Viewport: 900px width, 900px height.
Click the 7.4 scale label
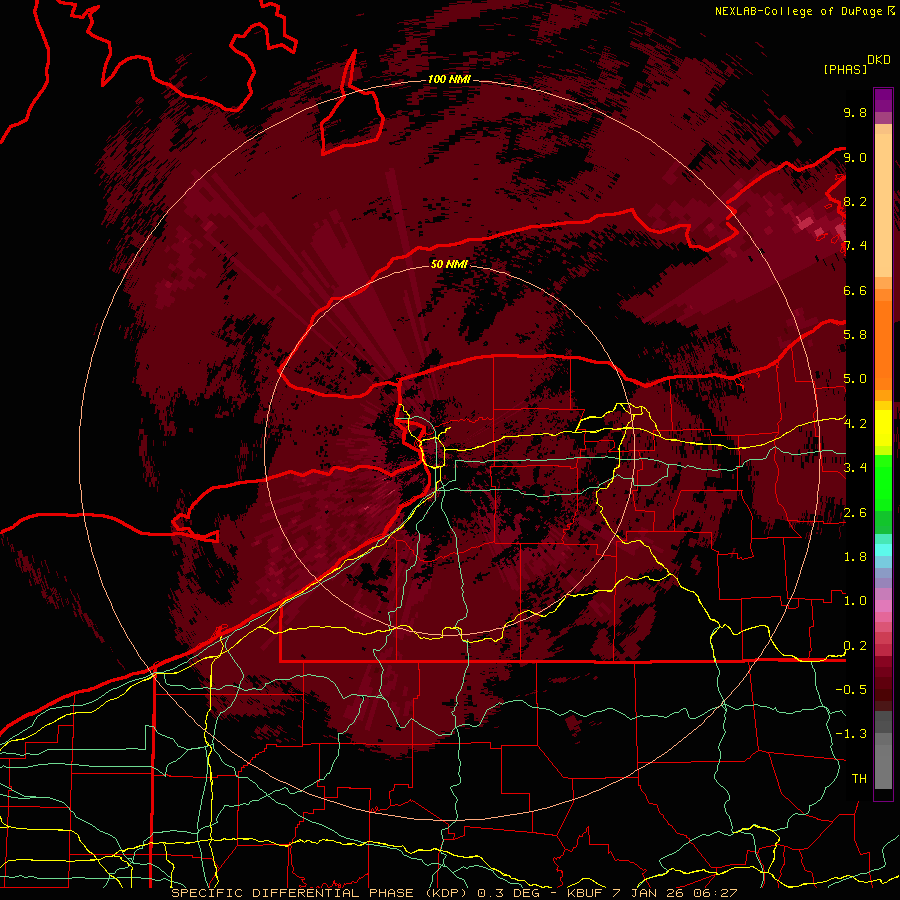855,246
